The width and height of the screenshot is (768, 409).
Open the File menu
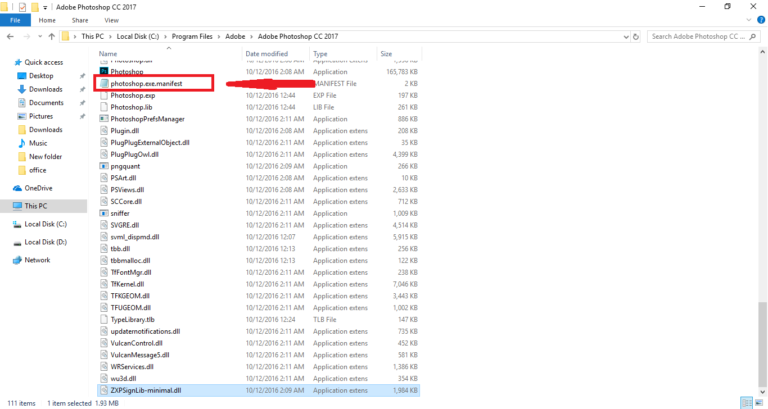(15, 19)
